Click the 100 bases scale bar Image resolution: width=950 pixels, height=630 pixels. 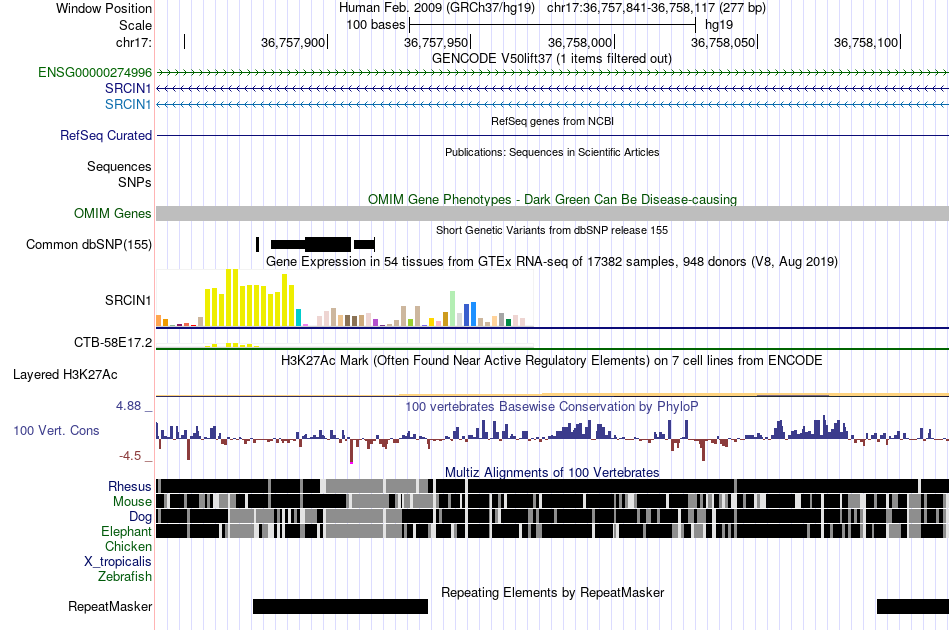[x=553, y=25]
